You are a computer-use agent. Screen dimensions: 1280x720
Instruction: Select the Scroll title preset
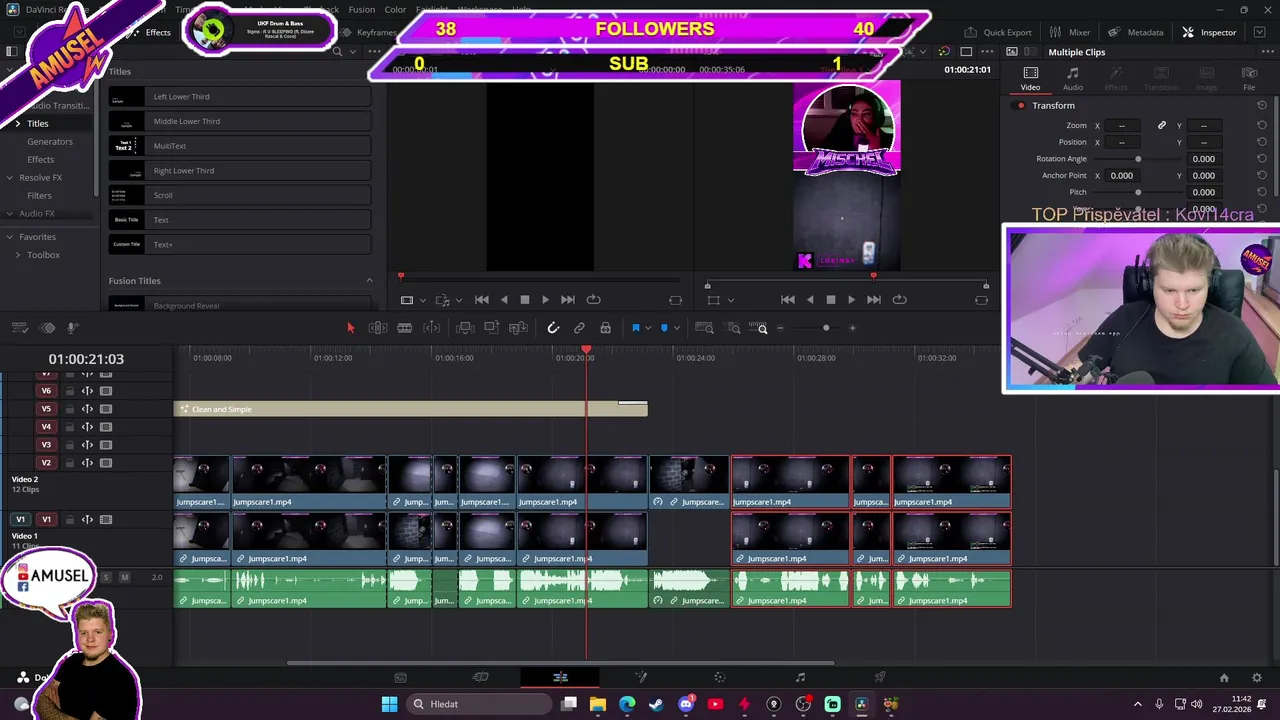pos(240,195)
